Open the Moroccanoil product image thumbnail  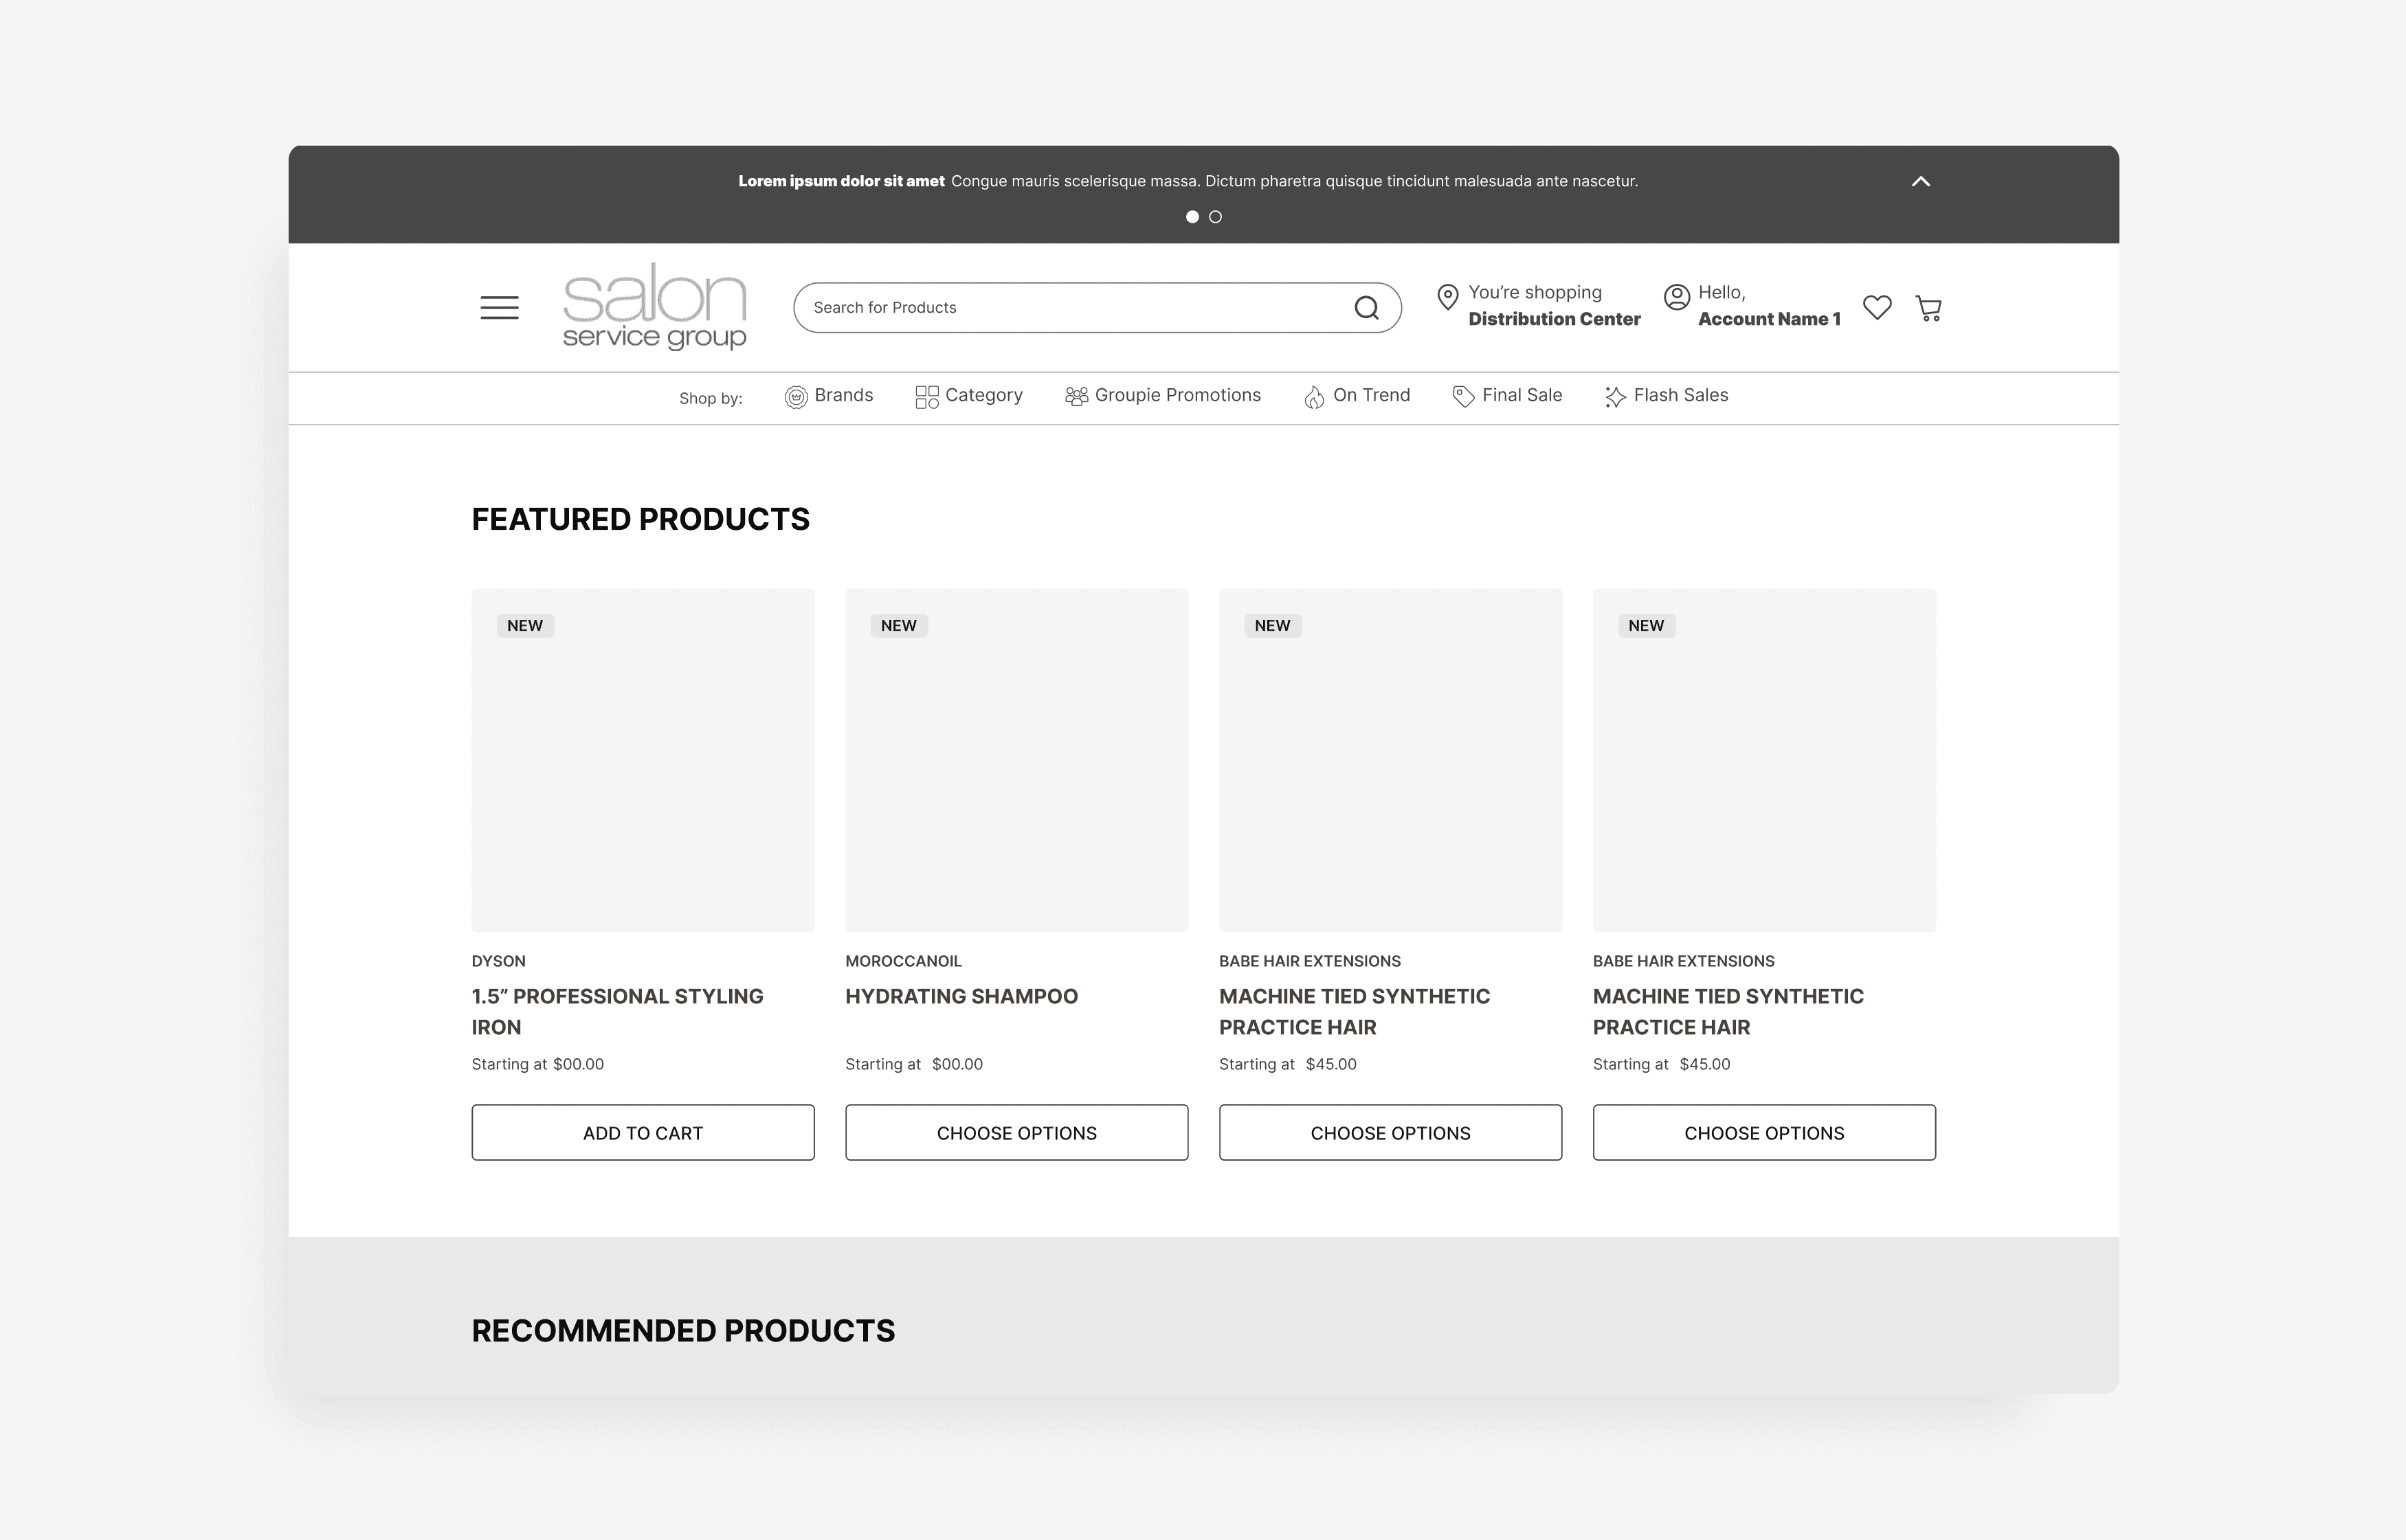pyautogui.click(x=1016, y=760)
